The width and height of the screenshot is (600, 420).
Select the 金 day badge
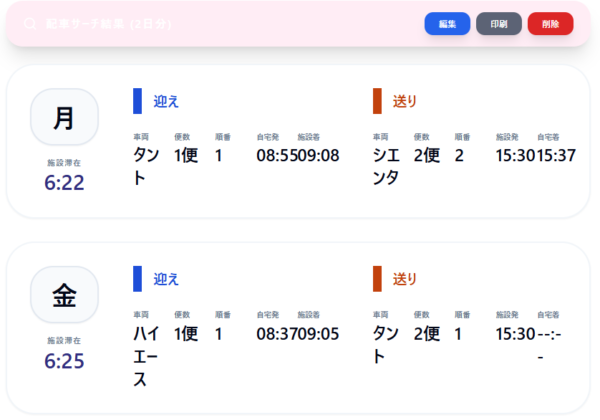click(64, 295)
